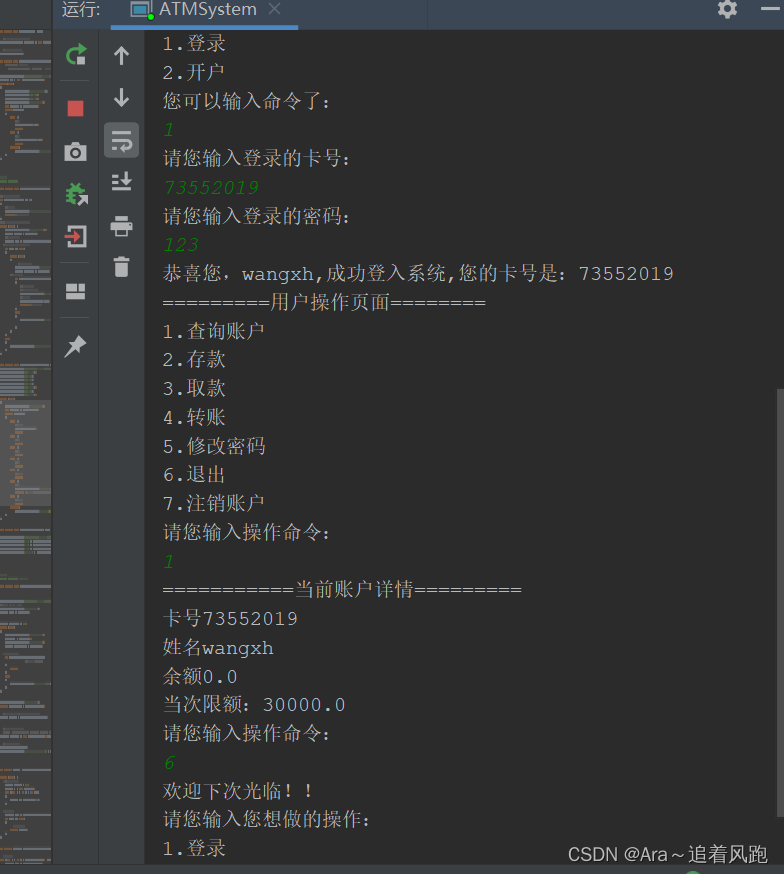This screenshot has height=874, width=784.
Task: Take a thread dump via the camera icon
Action: (x=75, y=152)
